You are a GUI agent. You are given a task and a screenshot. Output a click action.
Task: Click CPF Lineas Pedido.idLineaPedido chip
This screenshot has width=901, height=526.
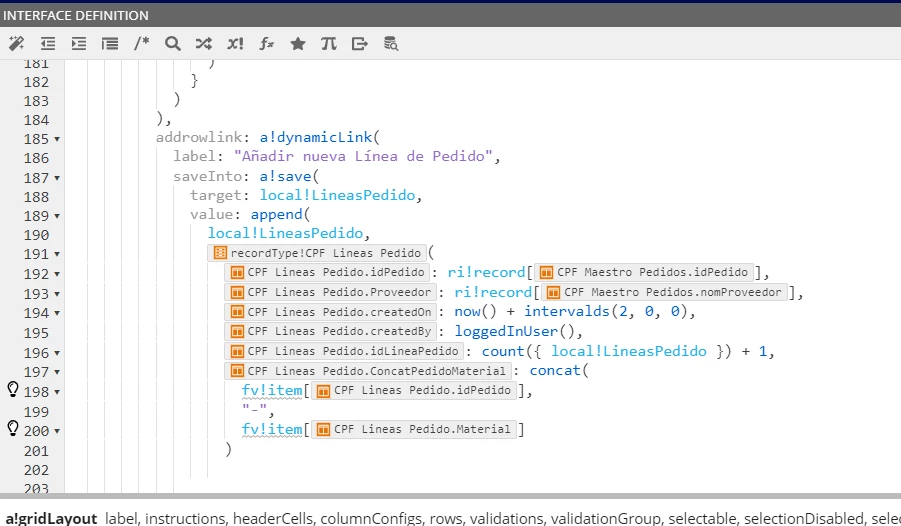[x=344, y=351]
